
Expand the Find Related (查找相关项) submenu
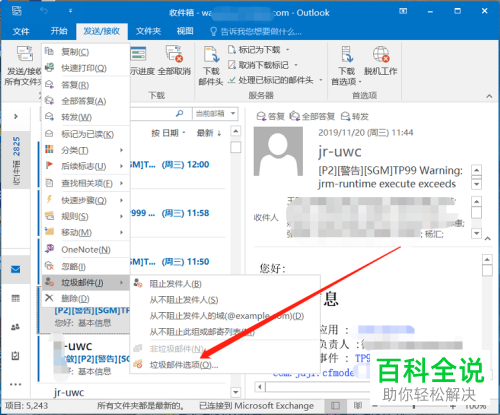86,183
